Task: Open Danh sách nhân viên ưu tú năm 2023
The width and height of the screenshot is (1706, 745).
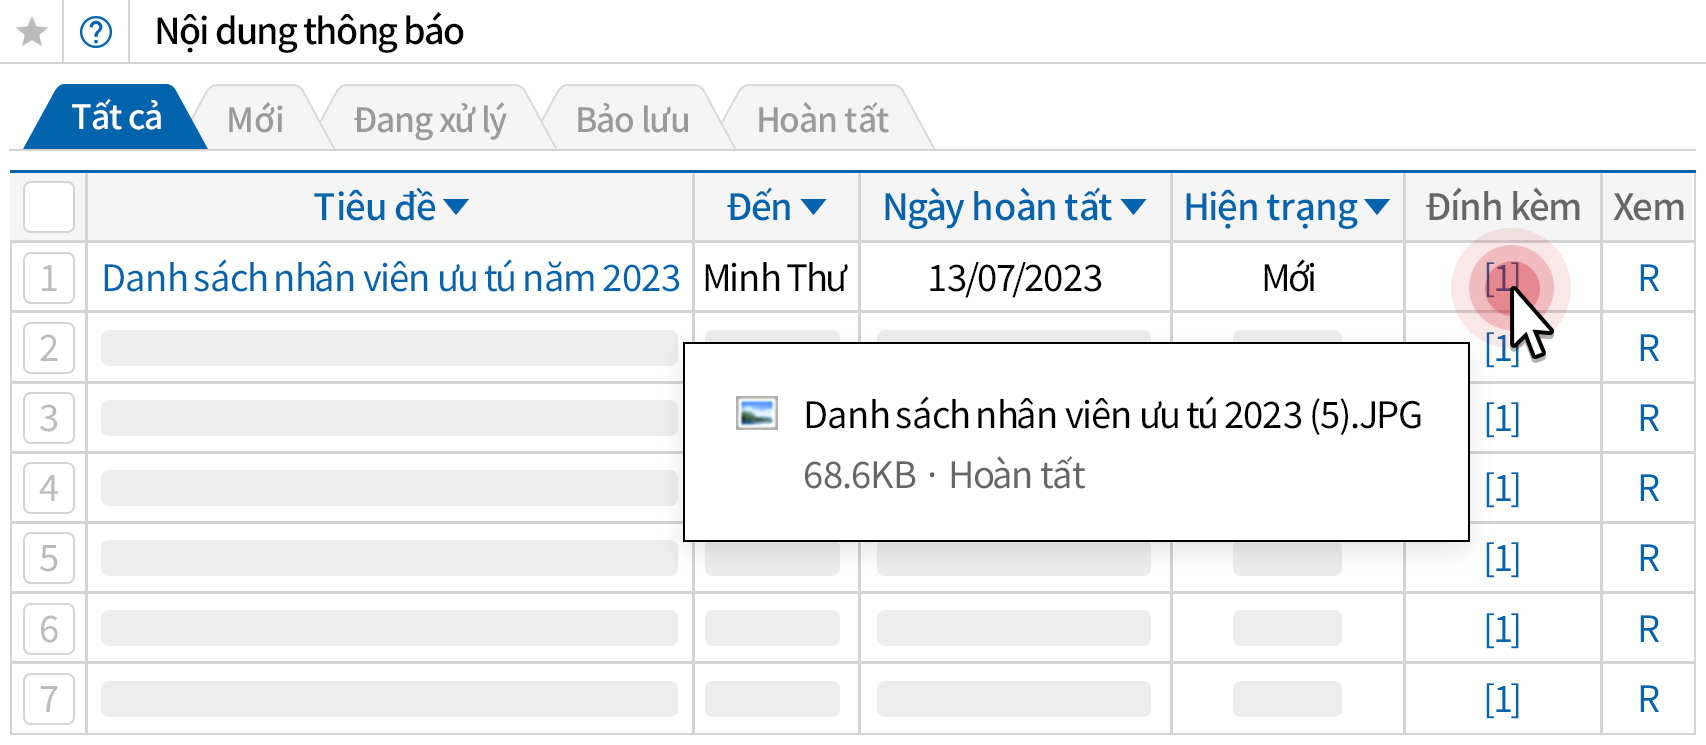Action: (x=391, y=278)
